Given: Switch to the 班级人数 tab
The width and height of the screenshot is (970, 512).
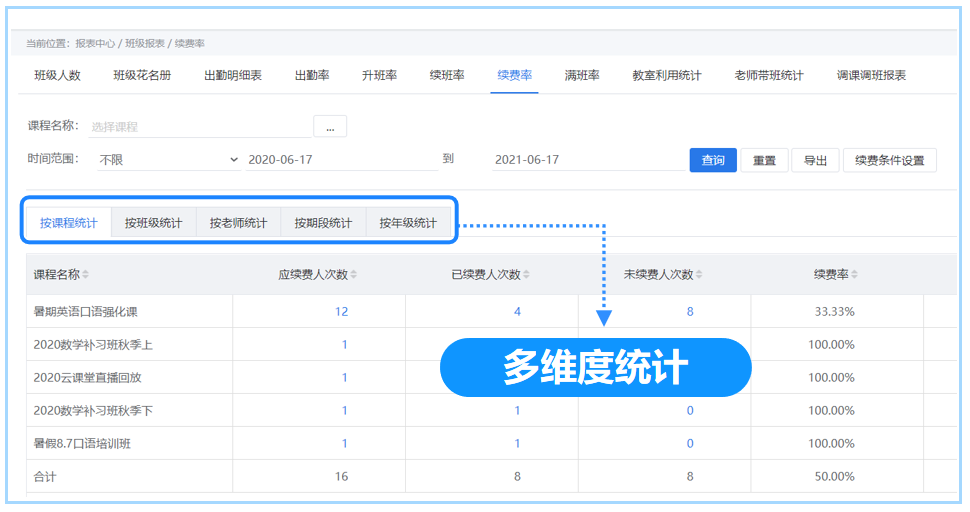Looking at the screenshot, I should (57, 76).
